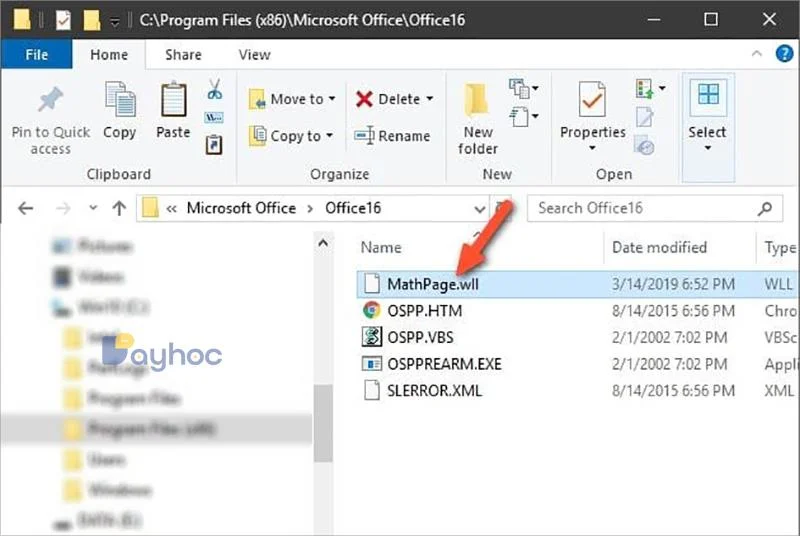Click the OSPP.HTM file name
800x536 pixels.
424,311
